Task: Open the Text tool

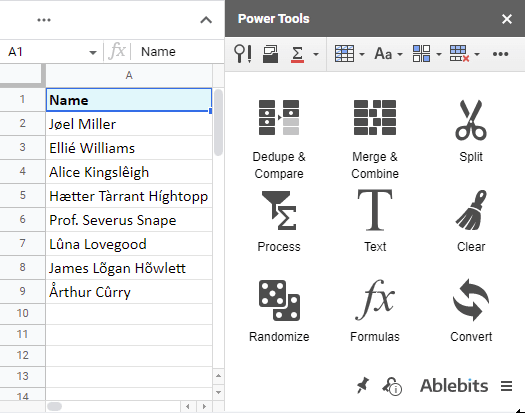Action: (375, 221)
